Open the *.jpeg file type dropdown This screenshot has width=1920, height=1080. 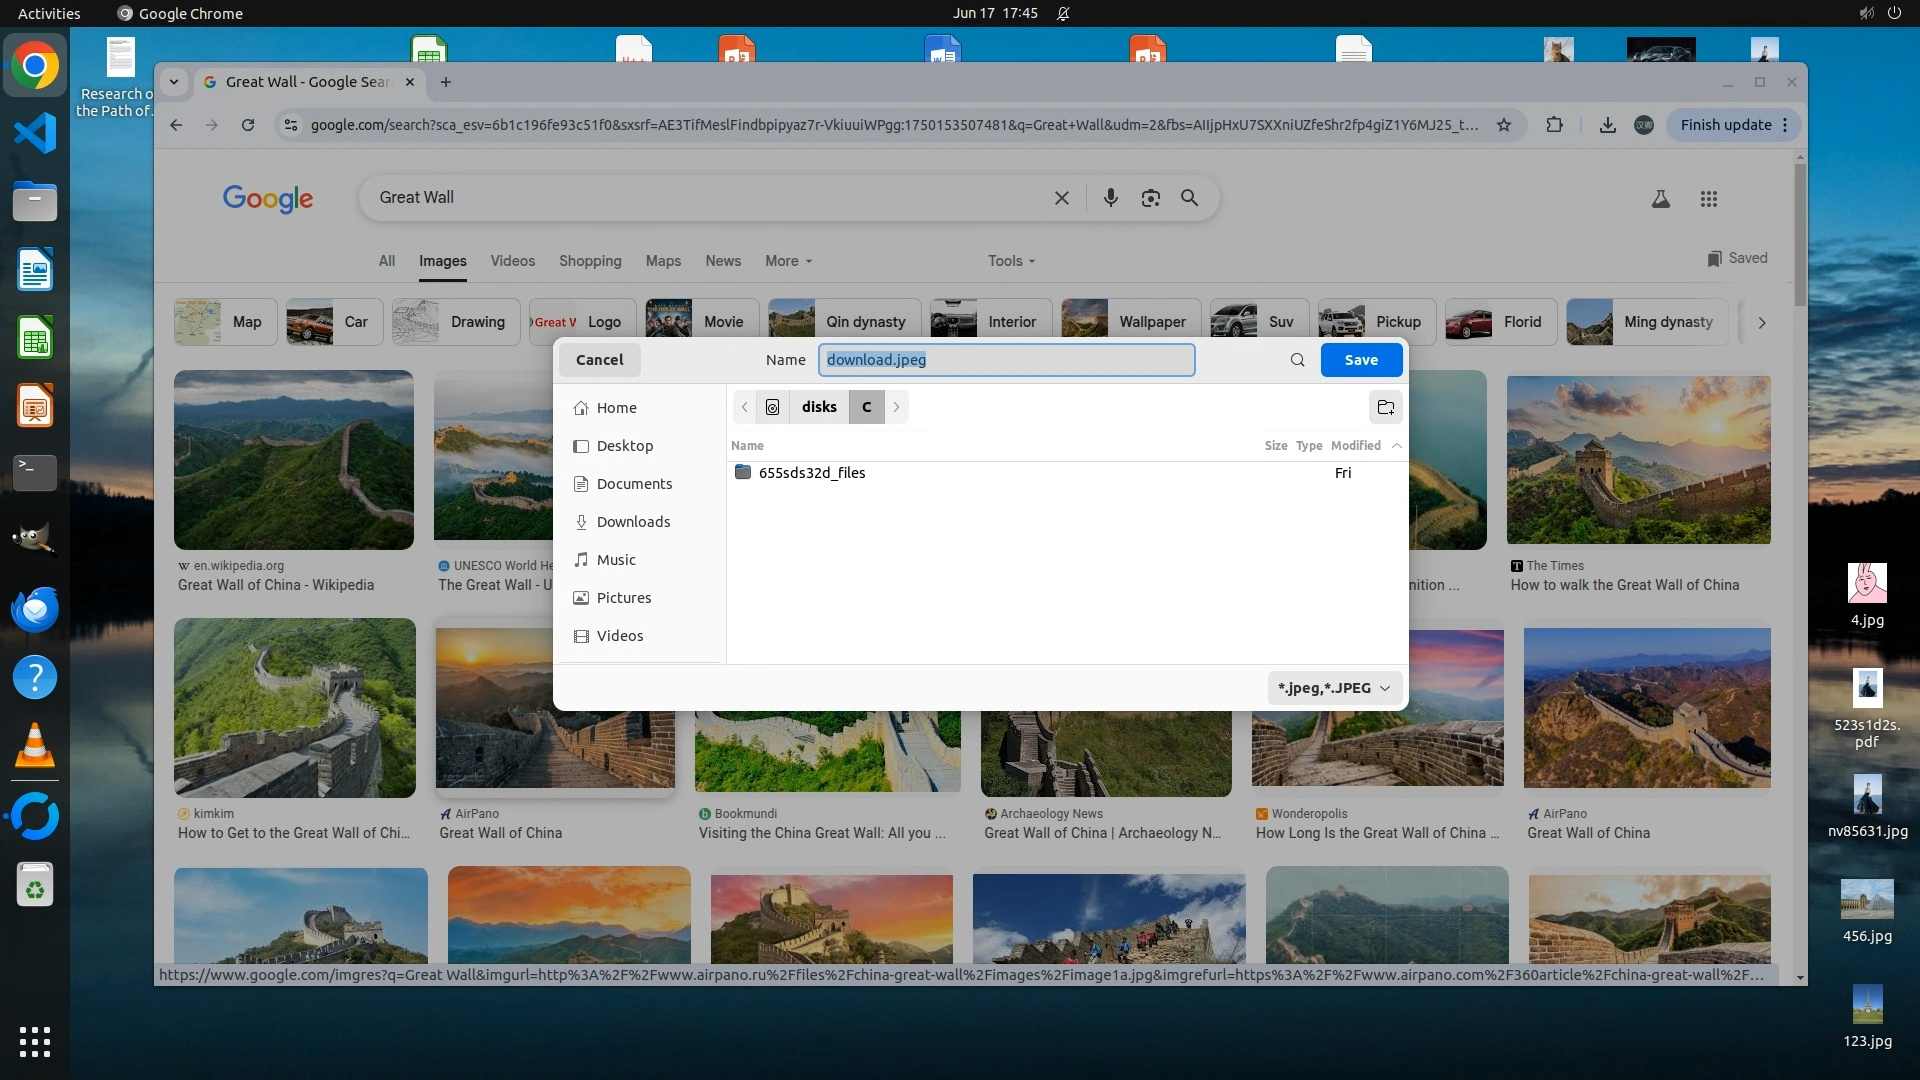pyautogui.click(x=1334, y=688)
